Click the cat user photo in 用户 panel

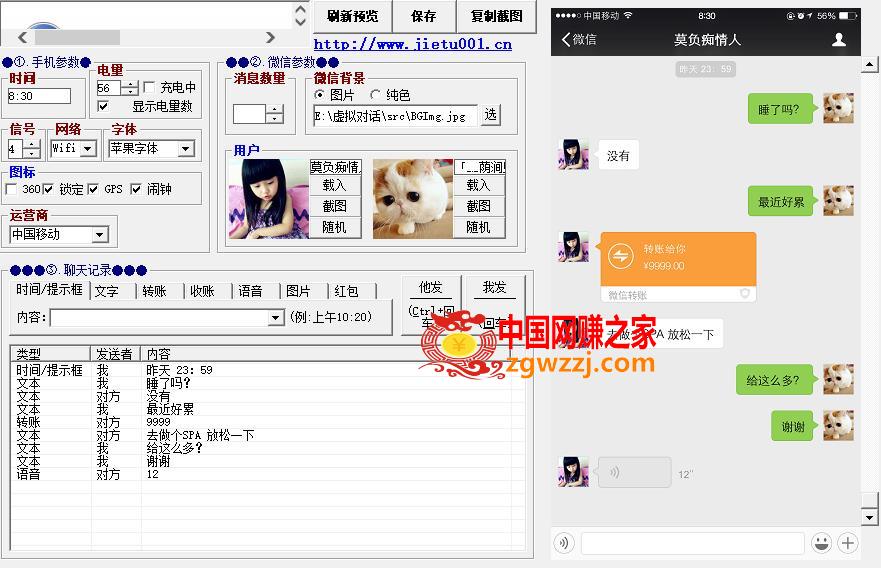413,199
